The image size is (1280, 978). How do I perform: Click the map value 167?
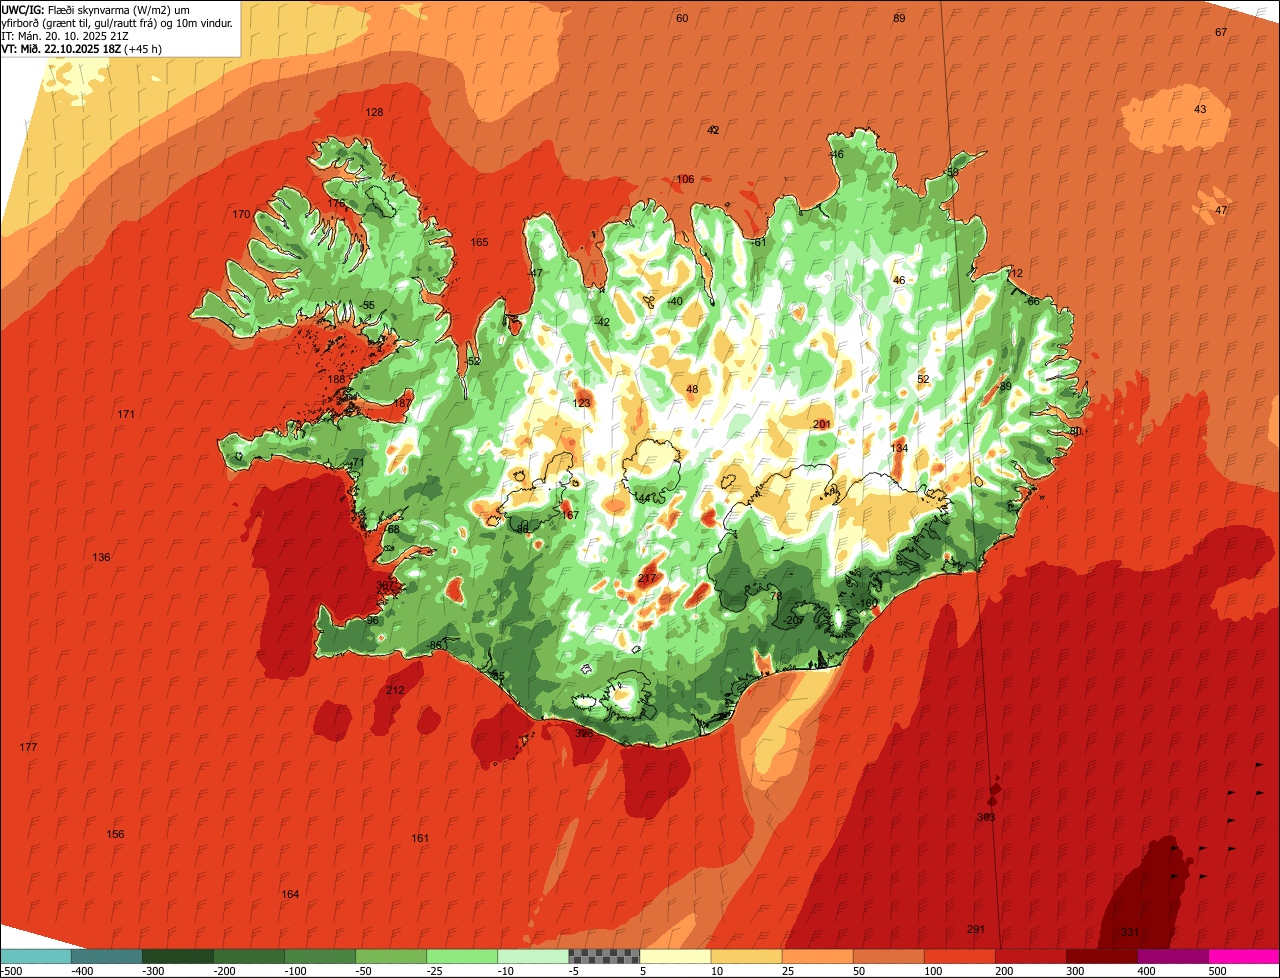570,515
